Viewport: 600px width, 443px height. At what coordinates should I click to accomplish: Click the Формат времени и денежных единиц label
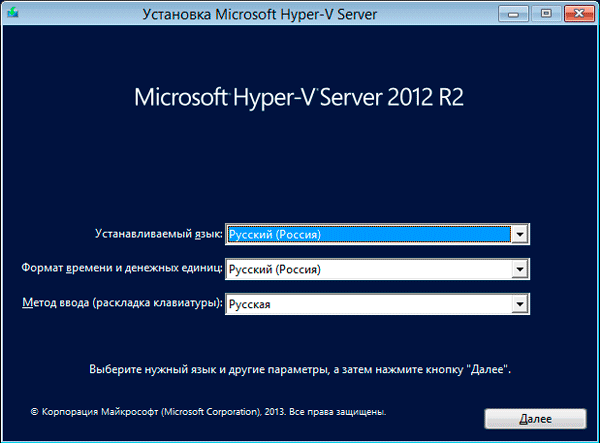(122, 268)
